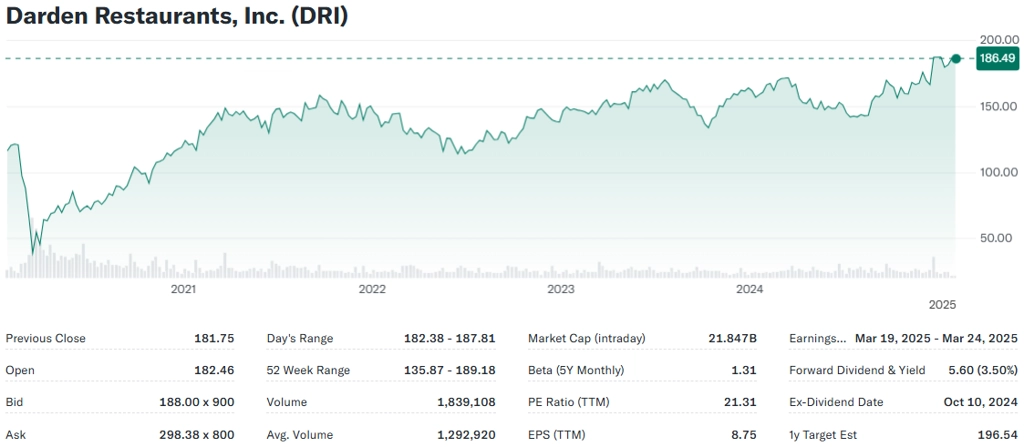Viewport: 1024px width, 447px height.
Task: Click the PE Ratio (TTM) label
Action: tap(568, 403)
